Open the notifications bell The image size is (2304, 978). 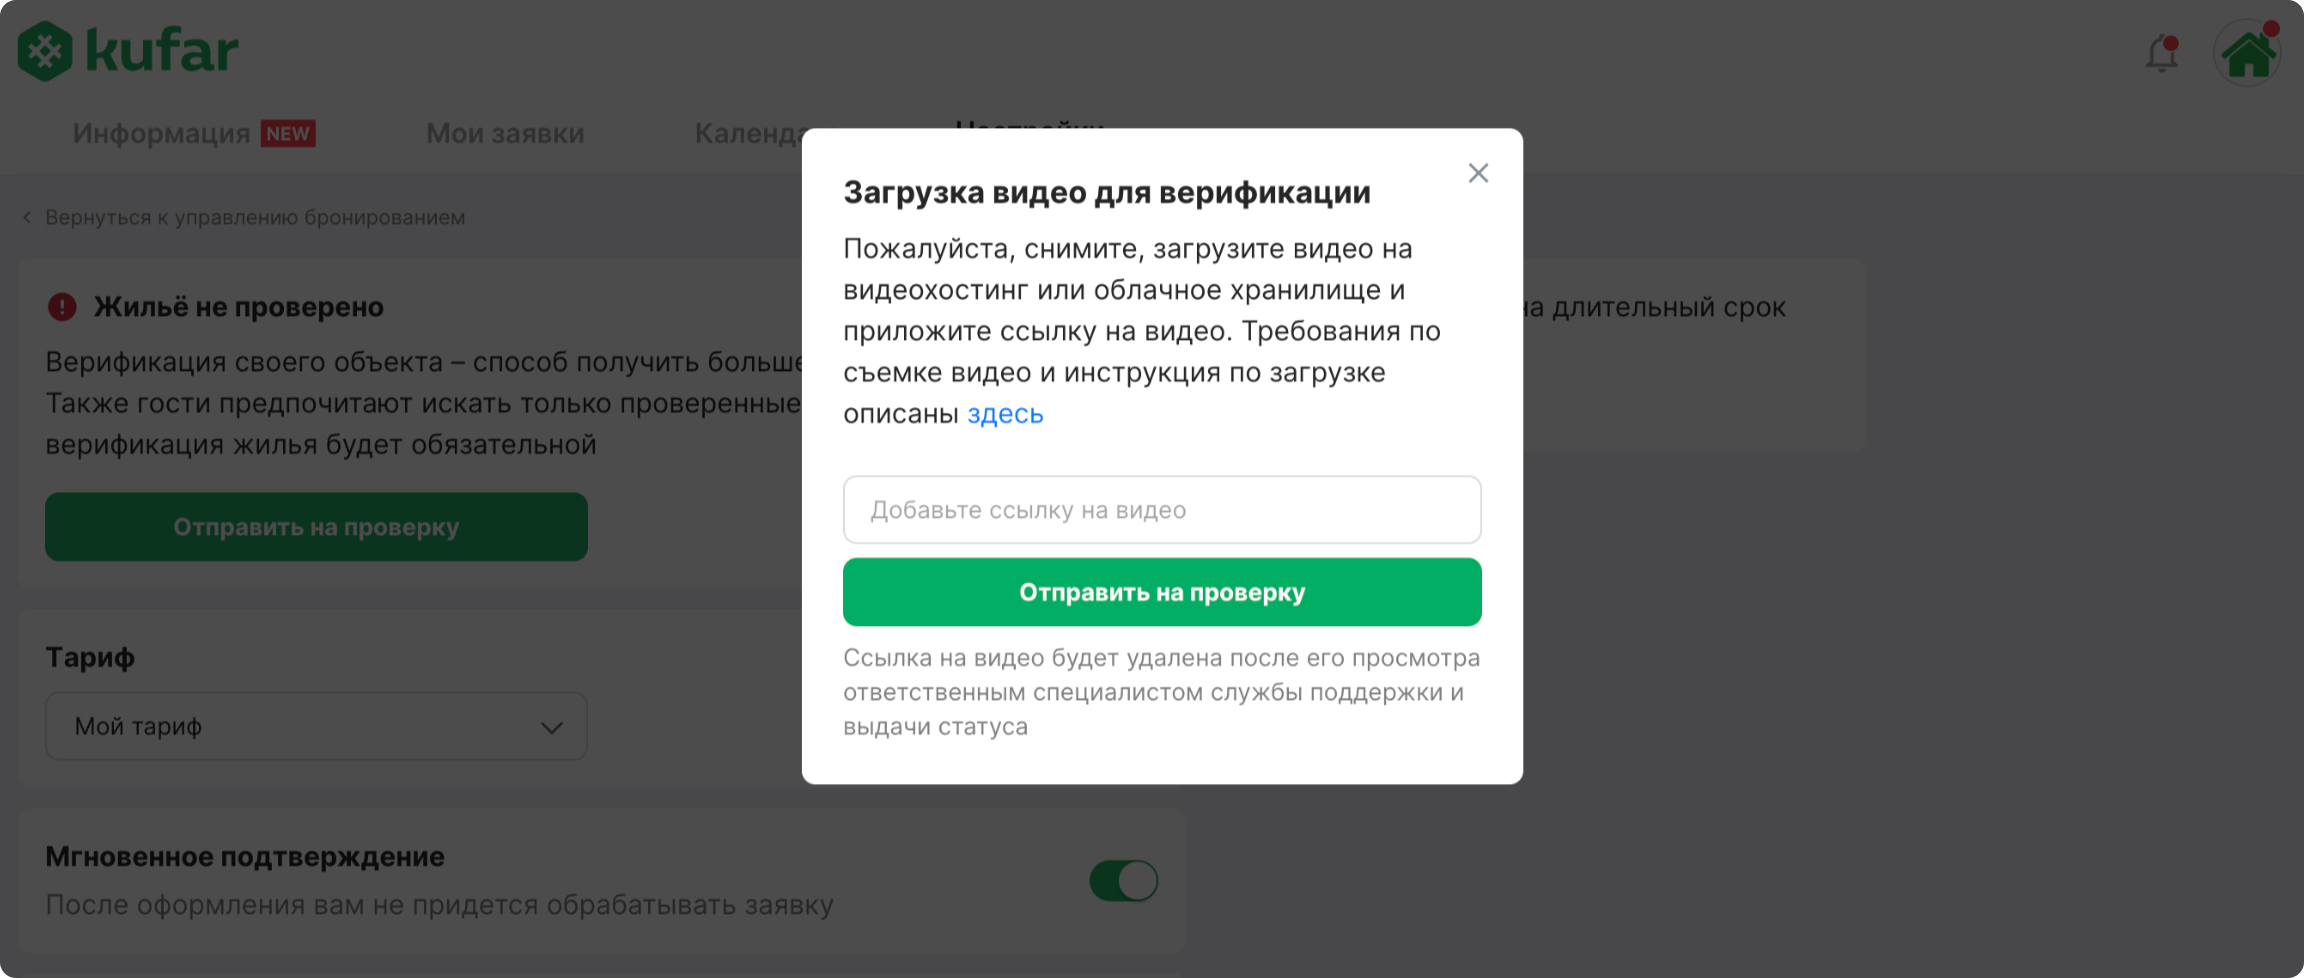(x=2162, y=53)
